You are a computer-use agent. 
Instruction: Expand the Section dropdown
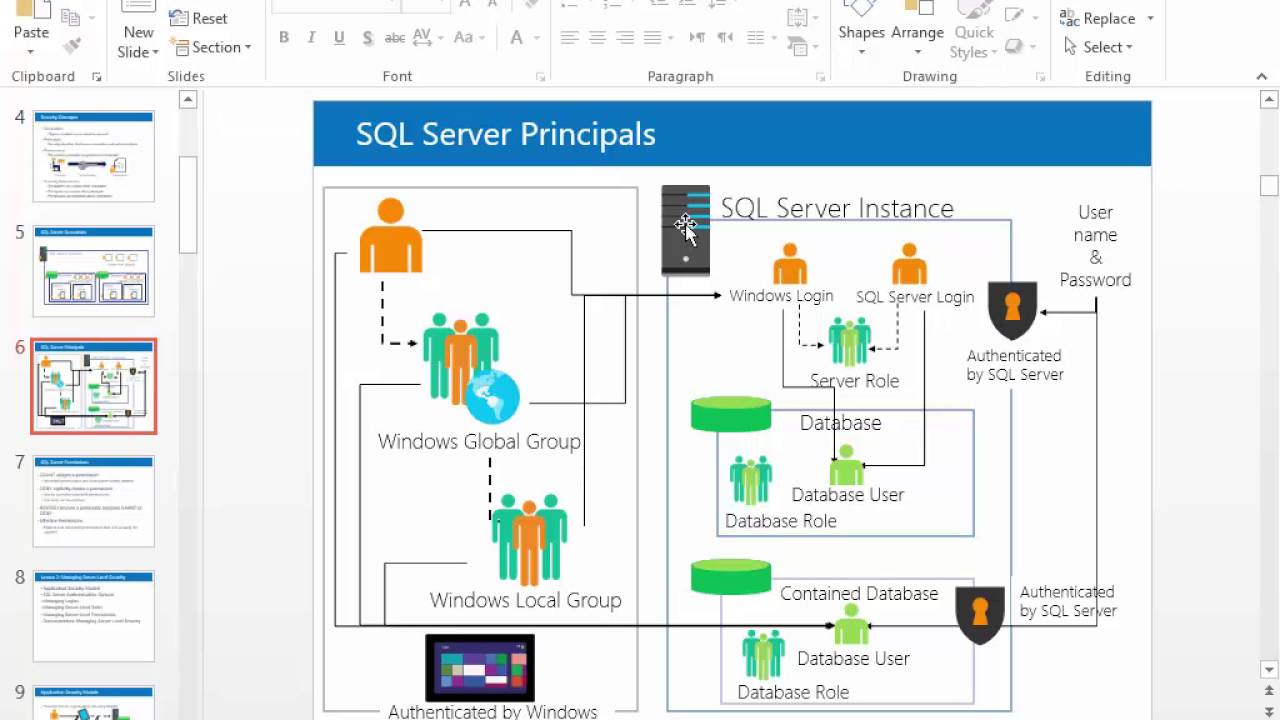pos(247,47)
